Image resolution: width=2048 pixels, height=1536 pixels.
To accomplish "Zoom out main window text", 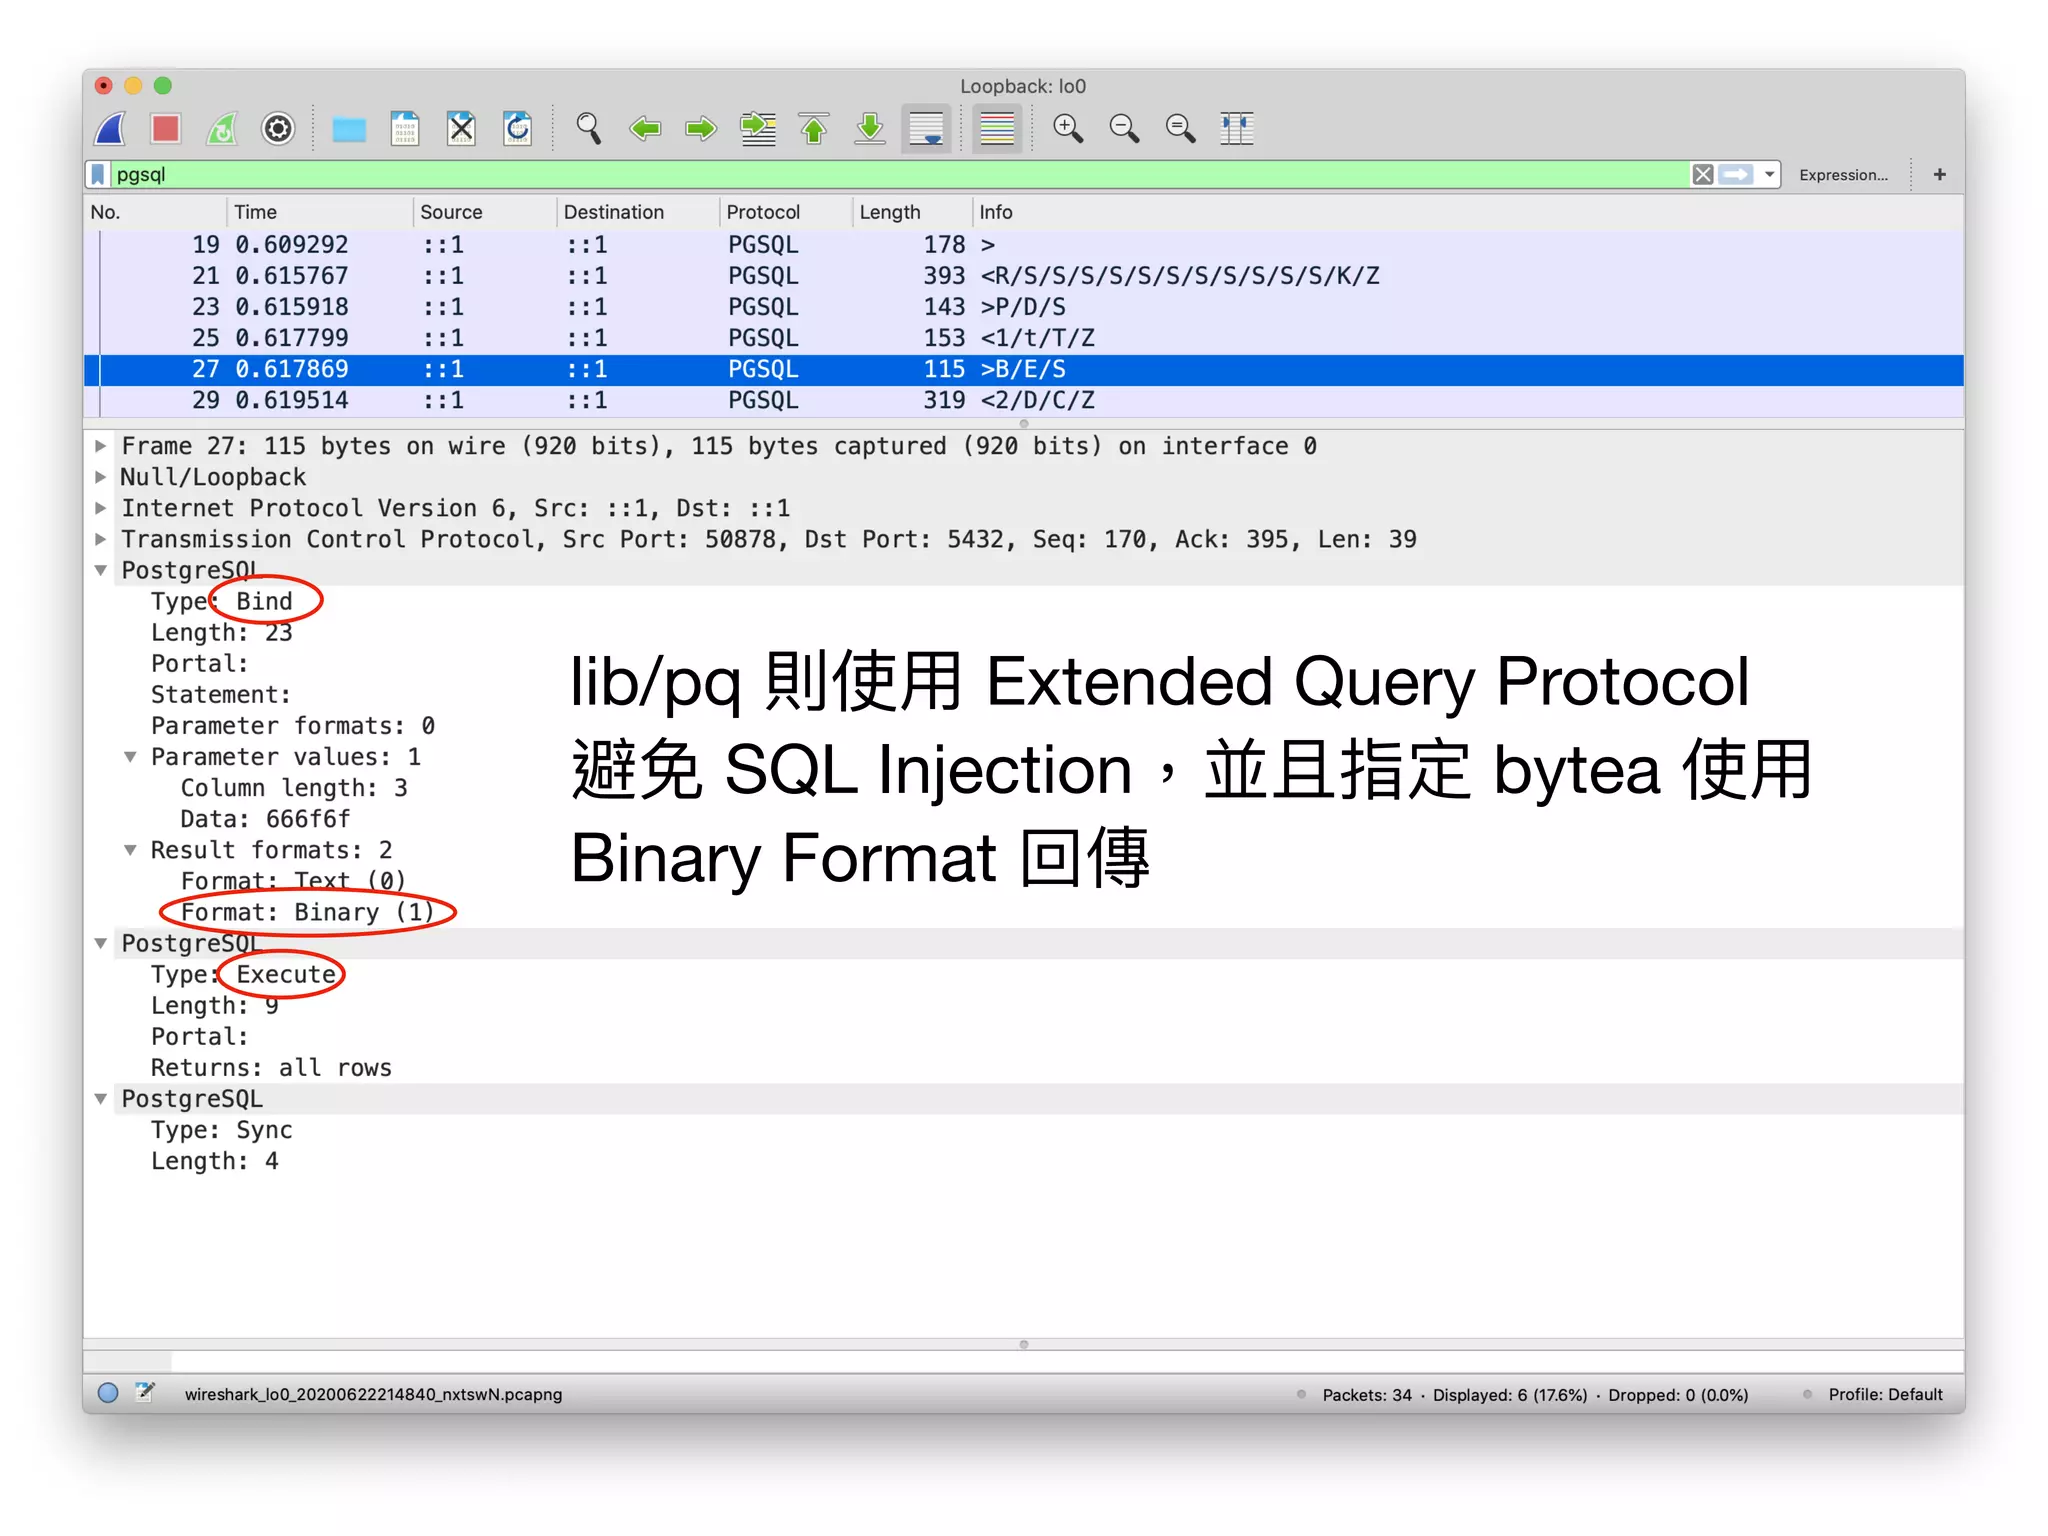I will click(x=1124, y=129).
